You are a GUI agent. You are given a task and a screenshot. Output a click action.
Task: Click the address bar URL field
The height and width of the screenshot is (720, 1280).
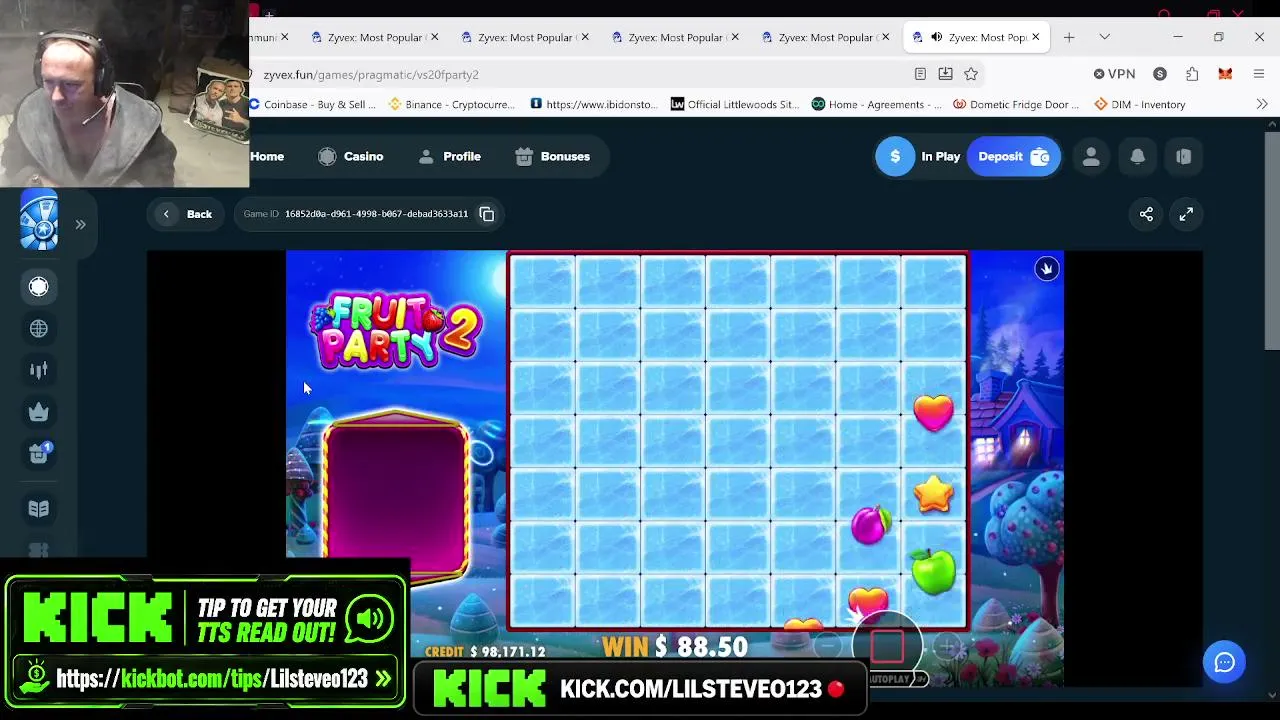[580, 74]
